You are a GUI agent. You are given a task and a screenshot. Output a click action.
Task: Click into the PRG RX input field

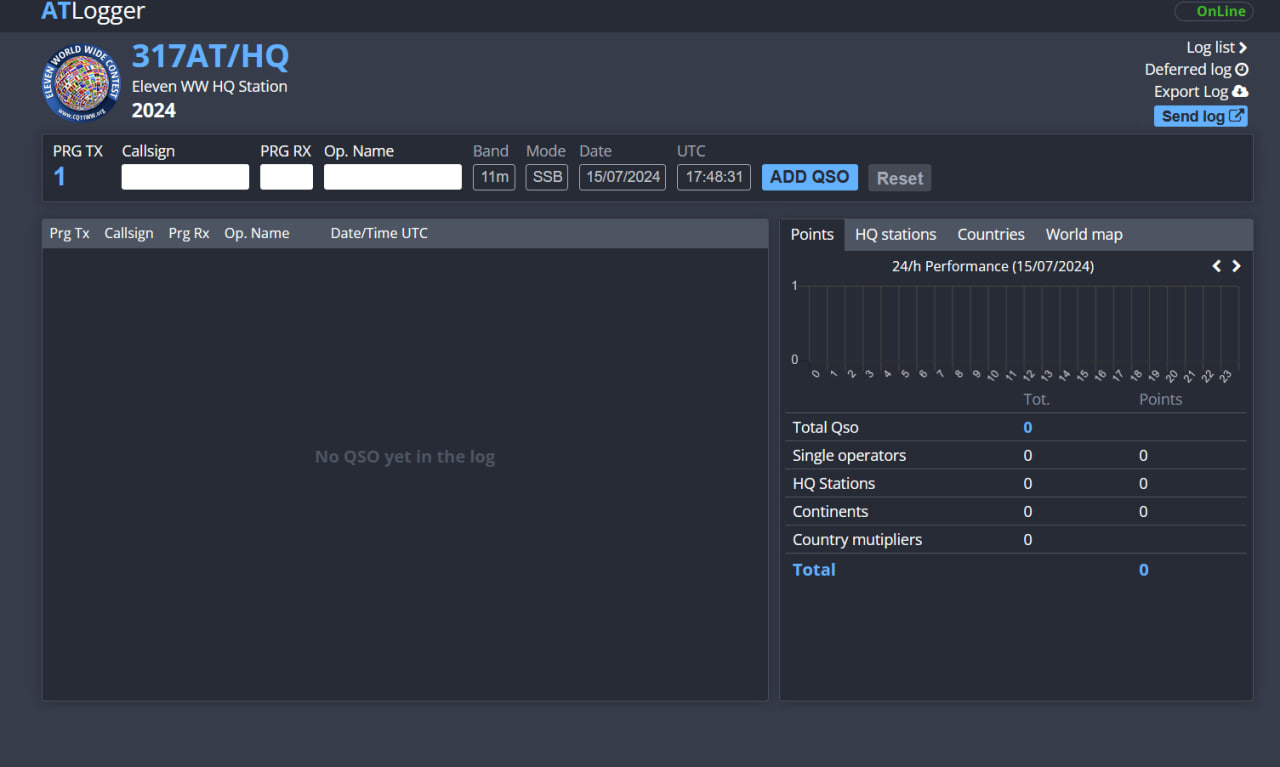(286, 177)
